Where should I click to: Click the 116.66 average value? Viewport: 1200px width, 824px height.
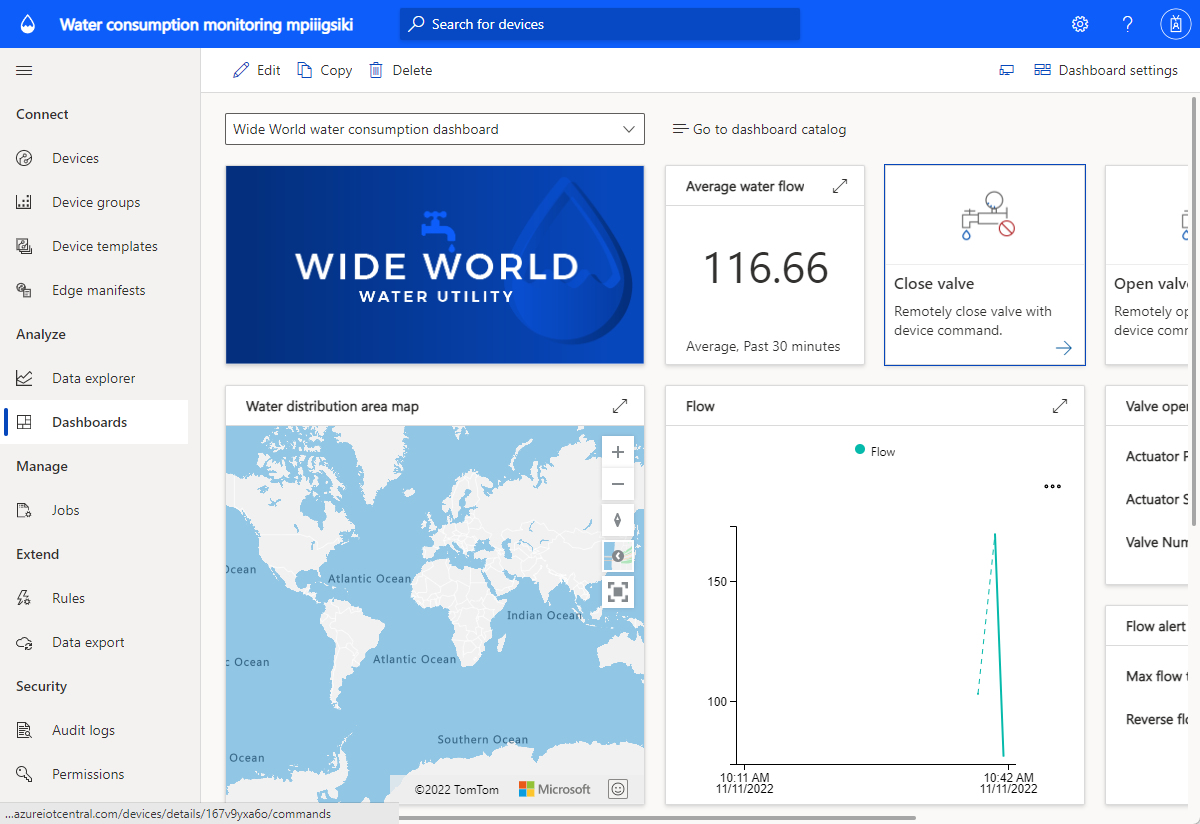766,268
